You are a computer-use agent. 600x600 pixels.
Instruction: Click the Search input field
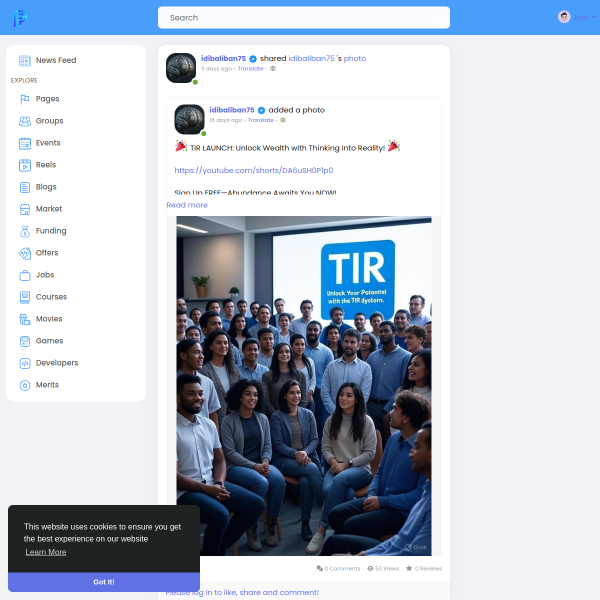coord(303,17)
